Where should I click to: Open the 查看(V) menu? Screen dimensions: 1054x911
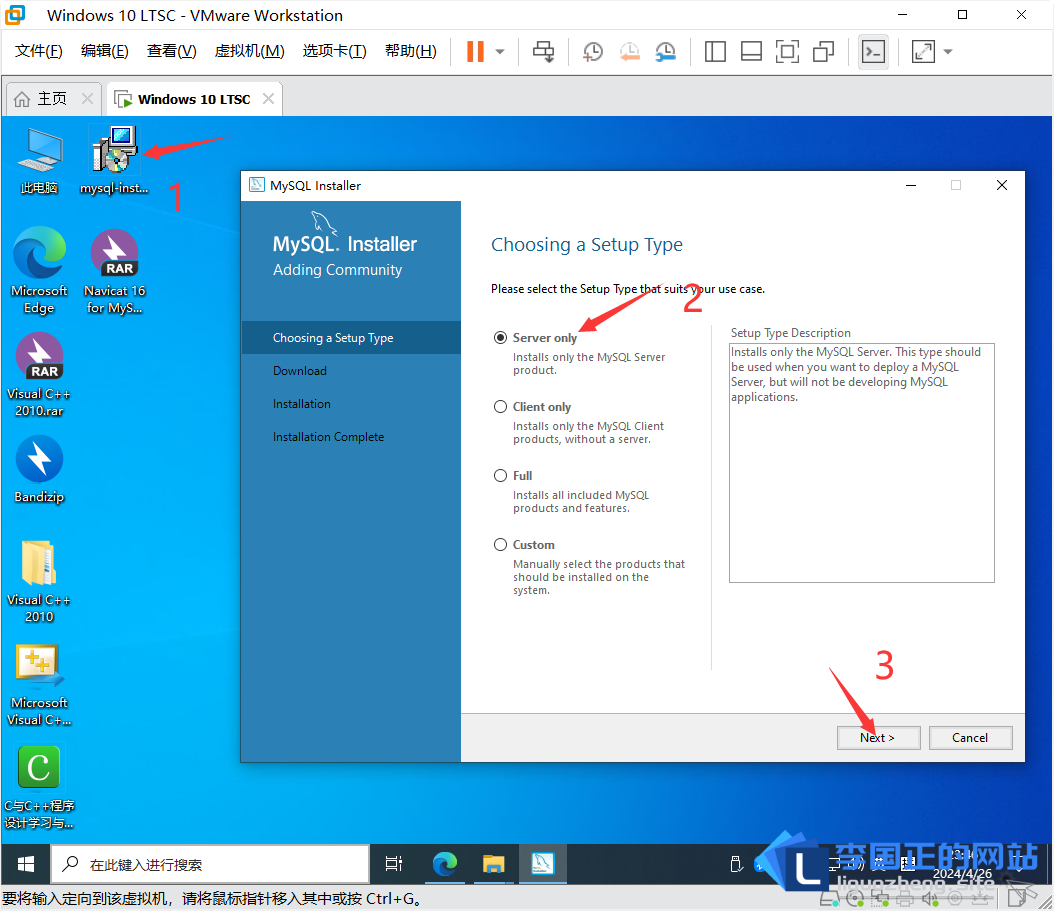pyautogui.click(x=171, y=51)
